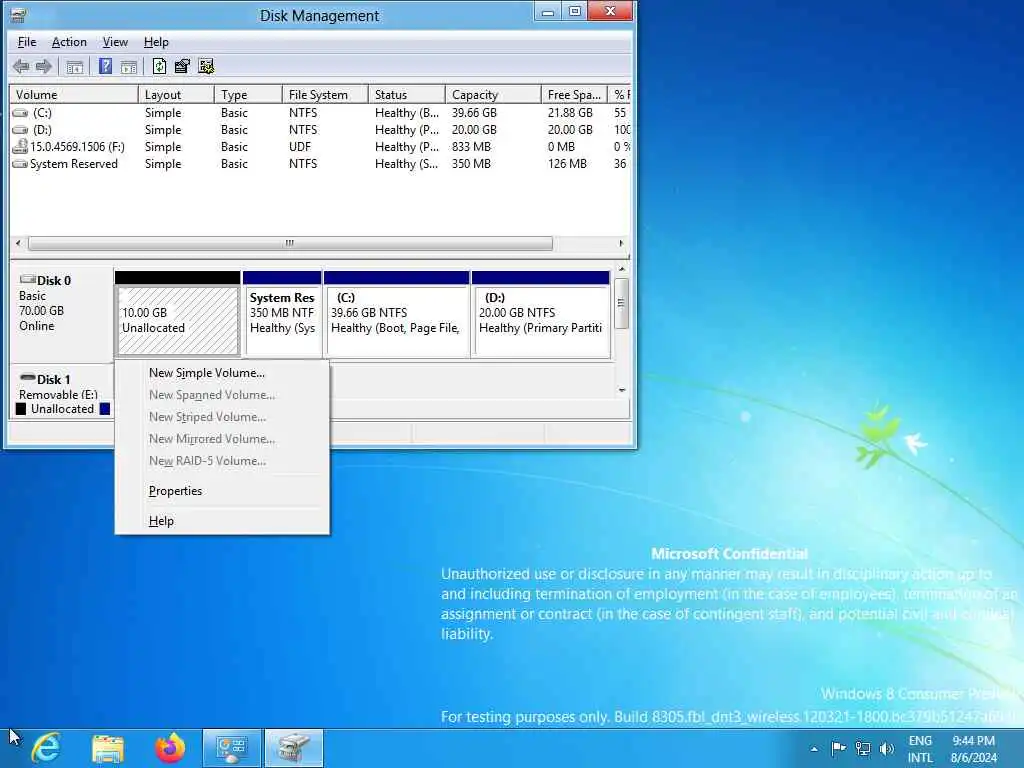1024x768 pixels.
Task: Click up arrow of disk pane scrollbar
Action: point(622,269)
